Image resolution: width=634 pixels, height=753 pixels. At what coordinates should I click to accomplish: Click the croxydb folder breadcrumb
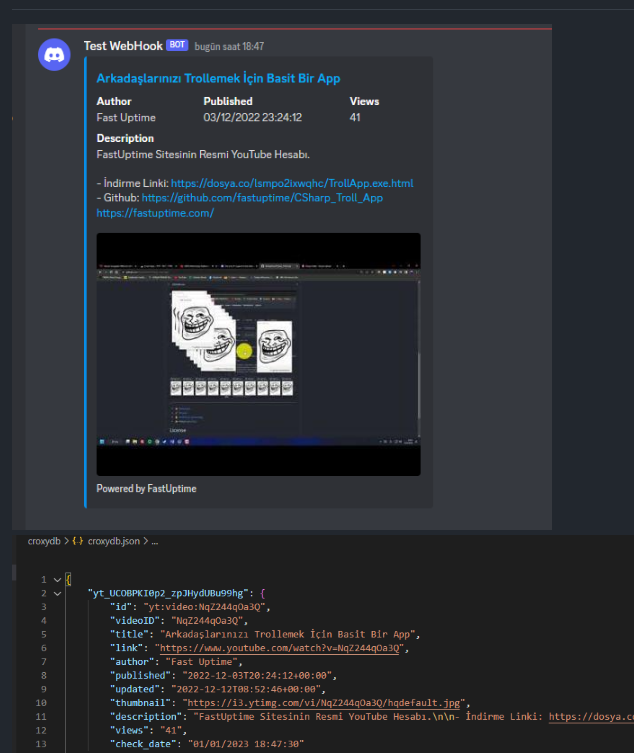click(44, 541)
